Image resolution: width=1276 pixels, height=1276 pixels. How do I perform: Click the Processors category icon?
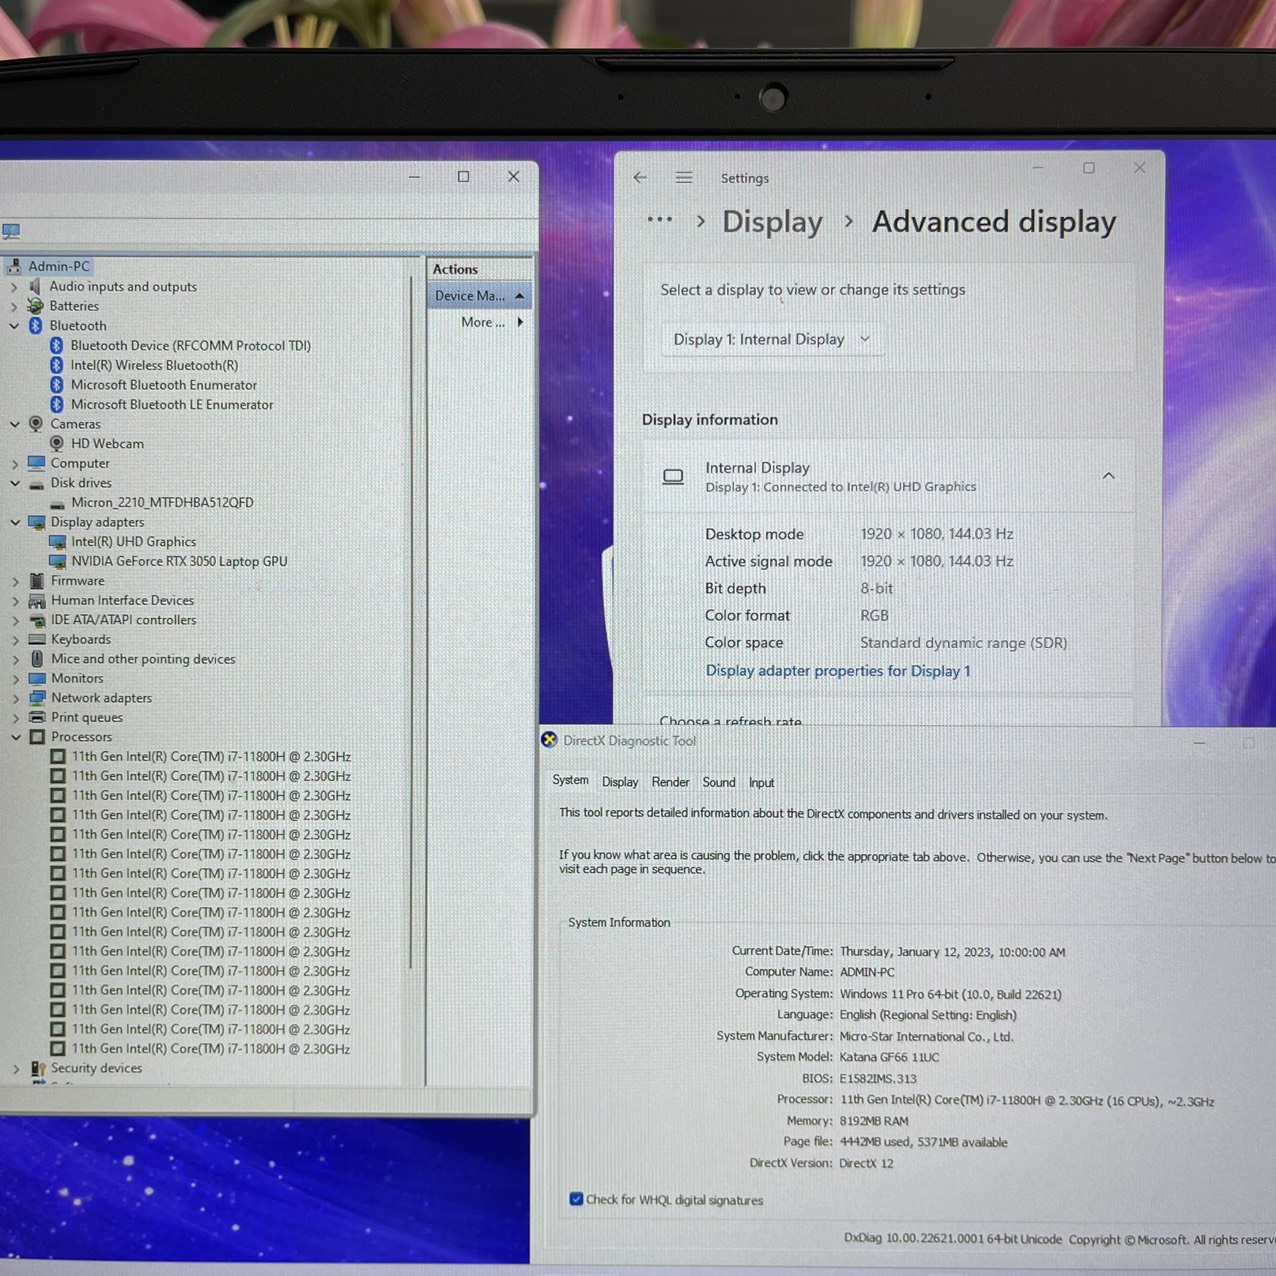(37, 737)
